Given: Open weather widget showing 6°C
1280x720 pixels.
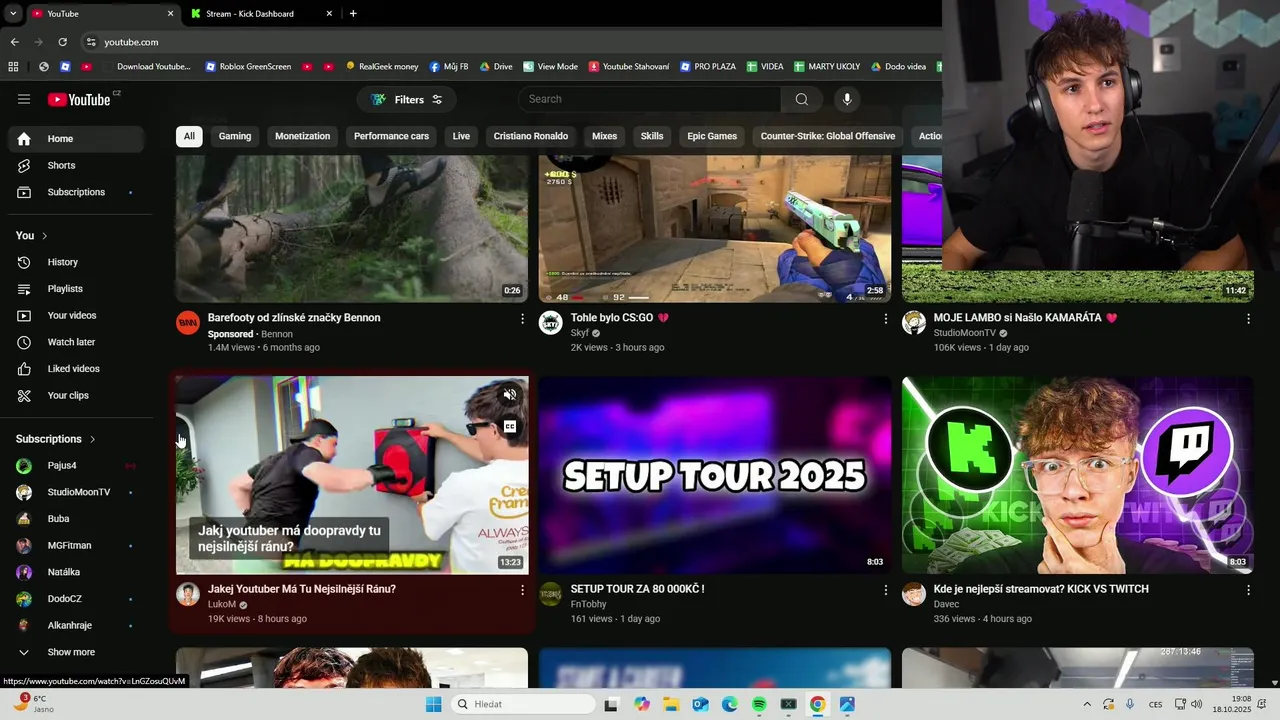Looking at the screenshot, I should [32, 704].
